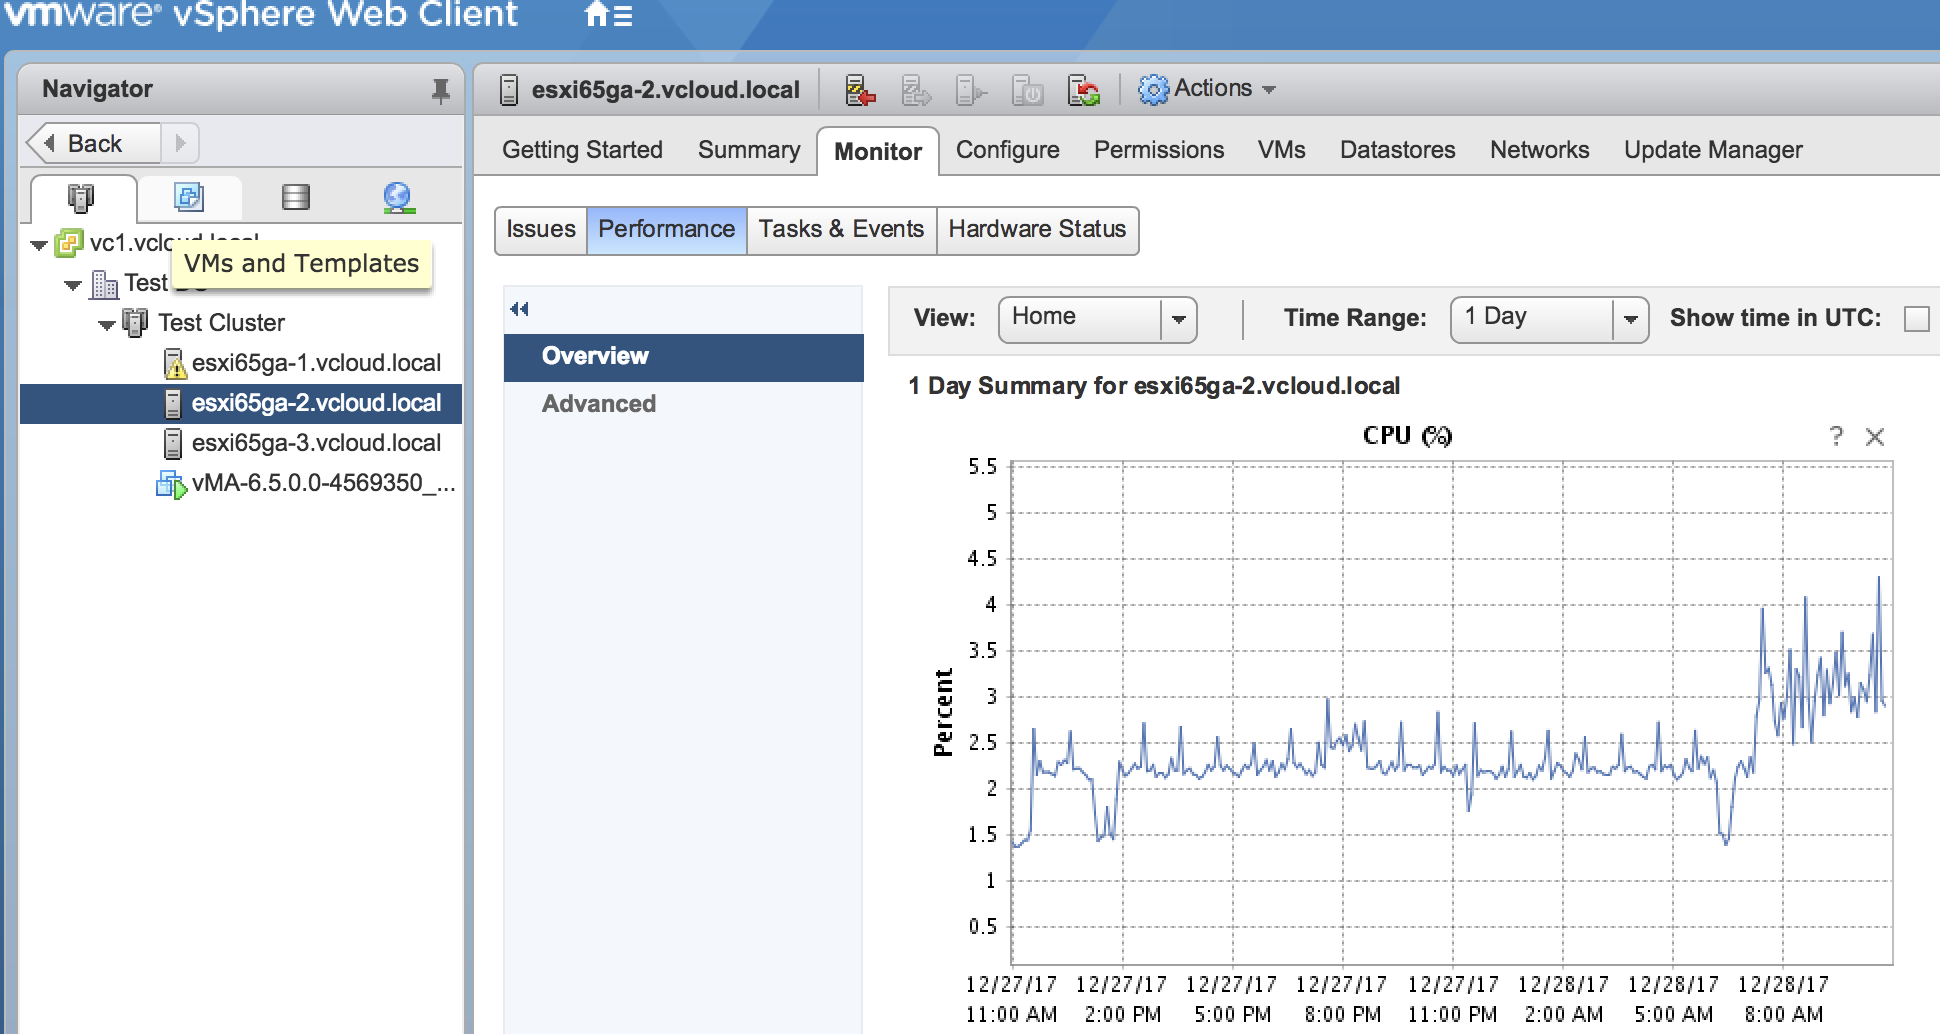Screen dimensions: 1940x1034
Task: Switch to the Hardware Status tab
Action: pos(1038,229)
